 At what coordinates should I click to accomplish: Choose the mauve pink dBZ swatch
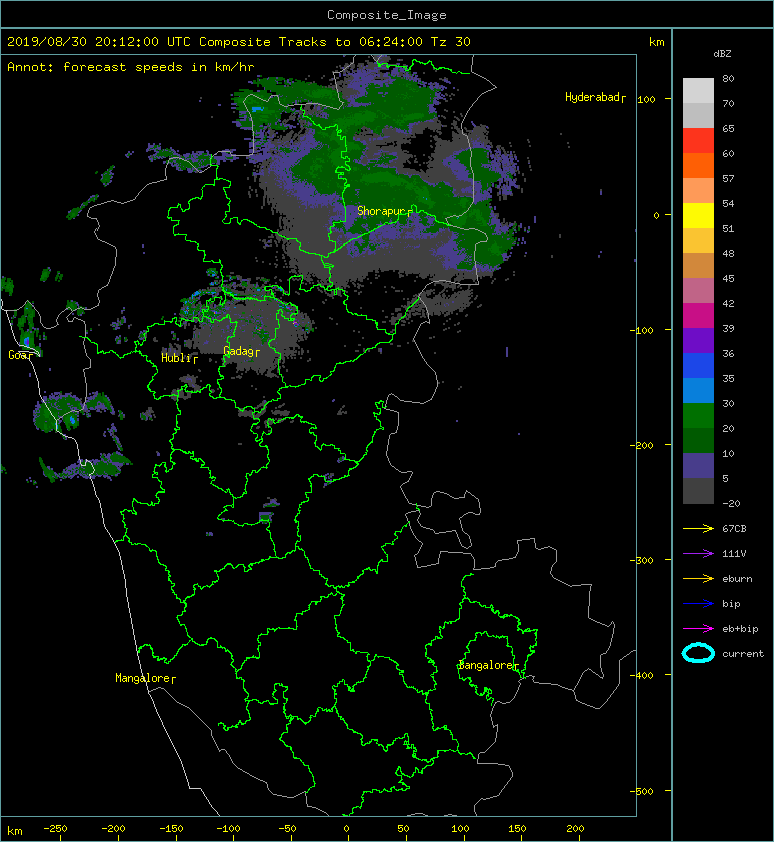click(x=698, y=291)
